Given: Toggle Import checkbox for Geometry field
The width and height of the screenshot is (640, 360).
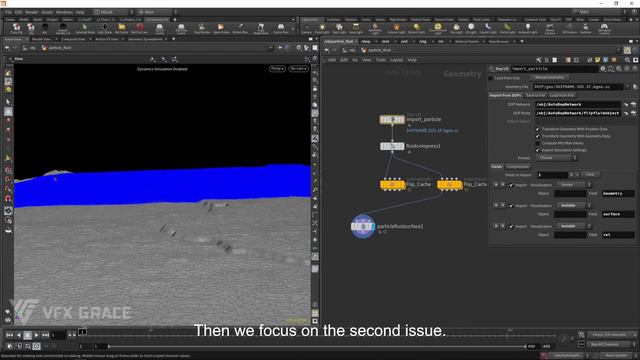Looking at the screenshot, I should tap(511, 185).
